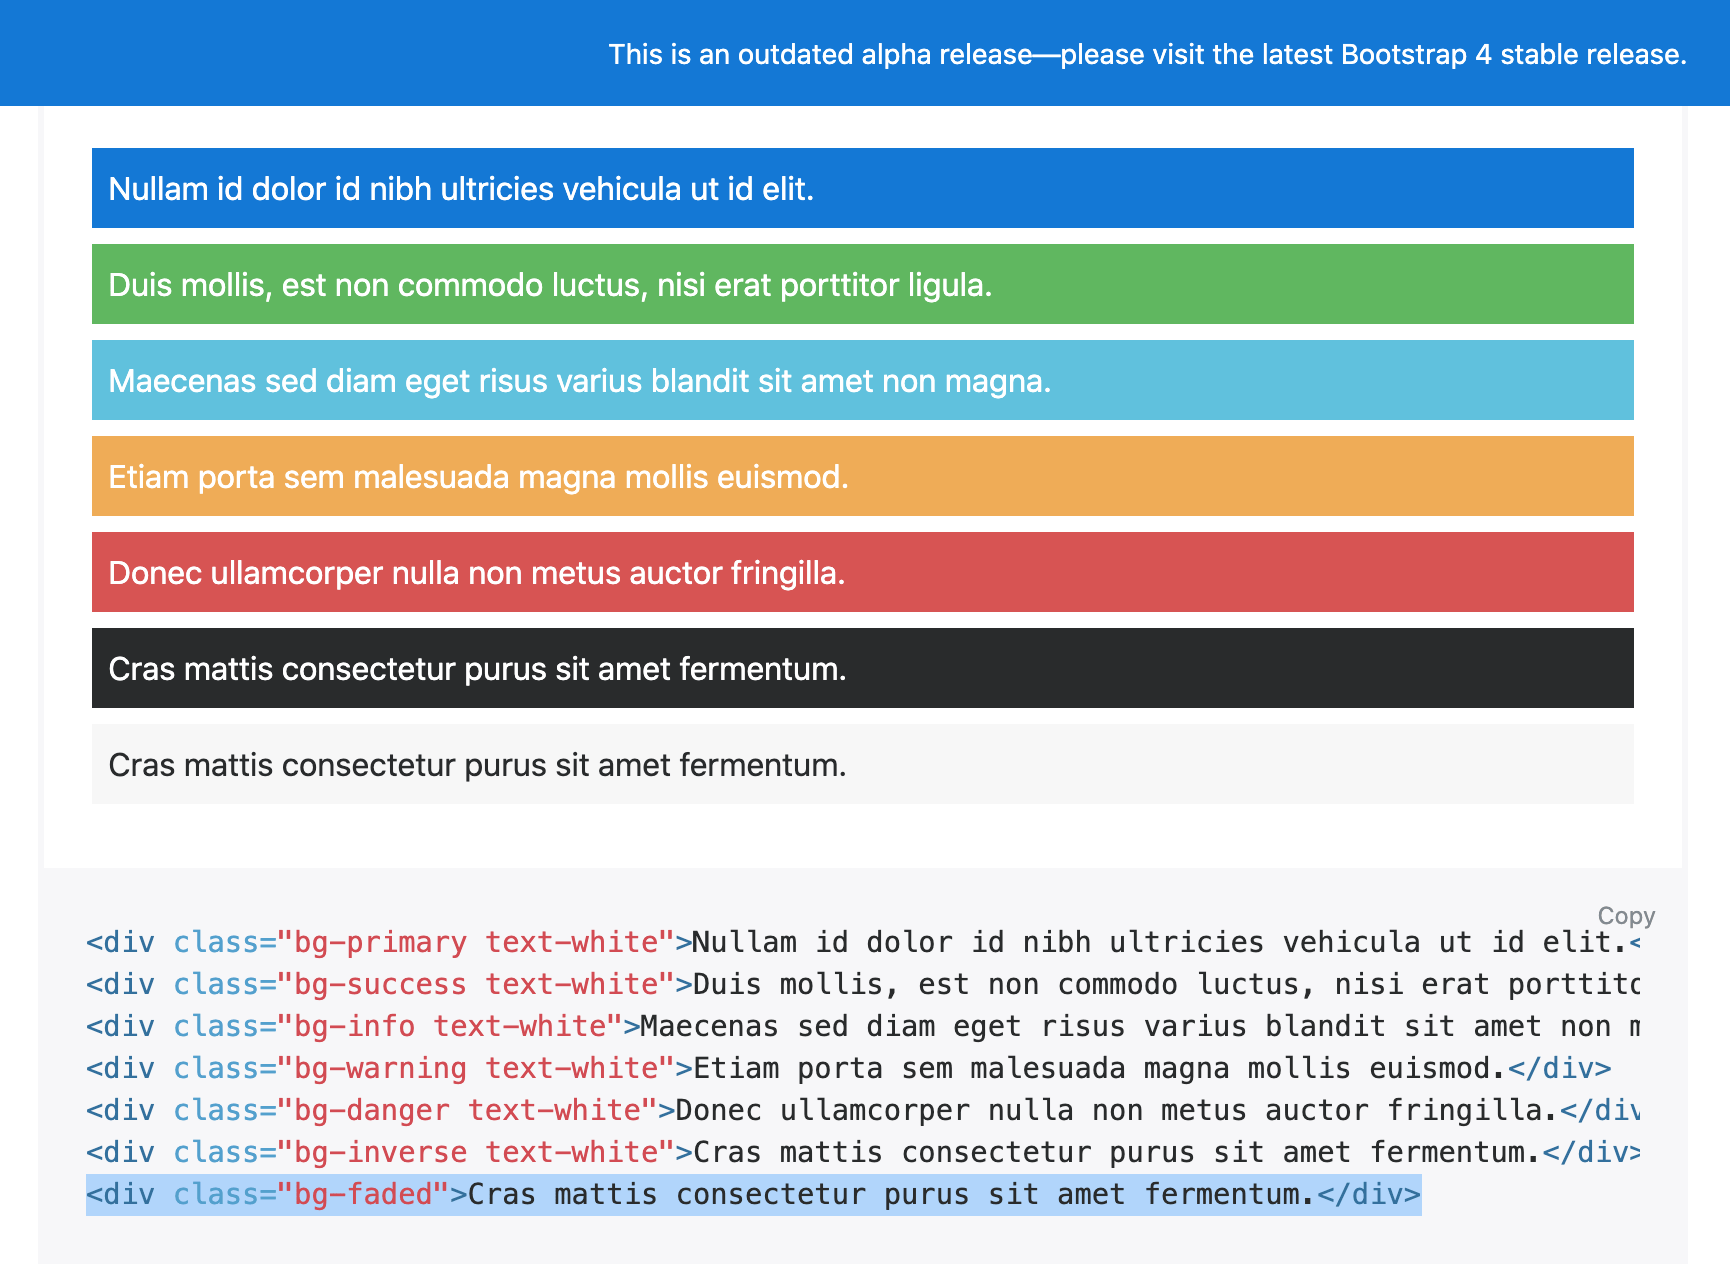Click "bg-inverse" in the sixth code line

click(380, 1152)
